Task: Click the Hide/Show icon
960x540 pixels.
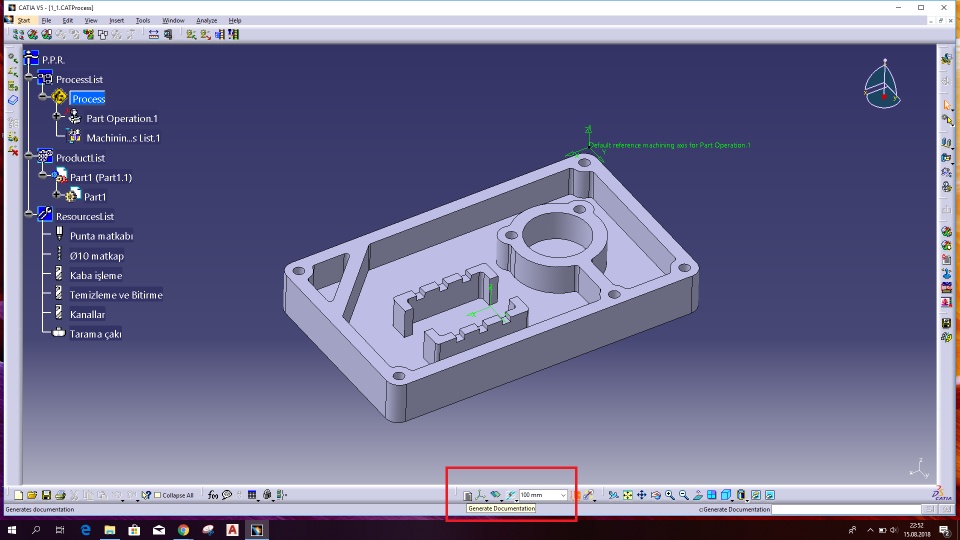Action: click(x=756, y=495)
